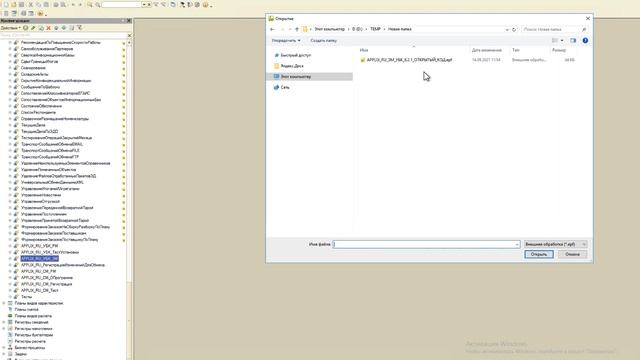Click the Configuration tree search field
Viewport: 640px width, 360px height.
click(x=63, y=36)
